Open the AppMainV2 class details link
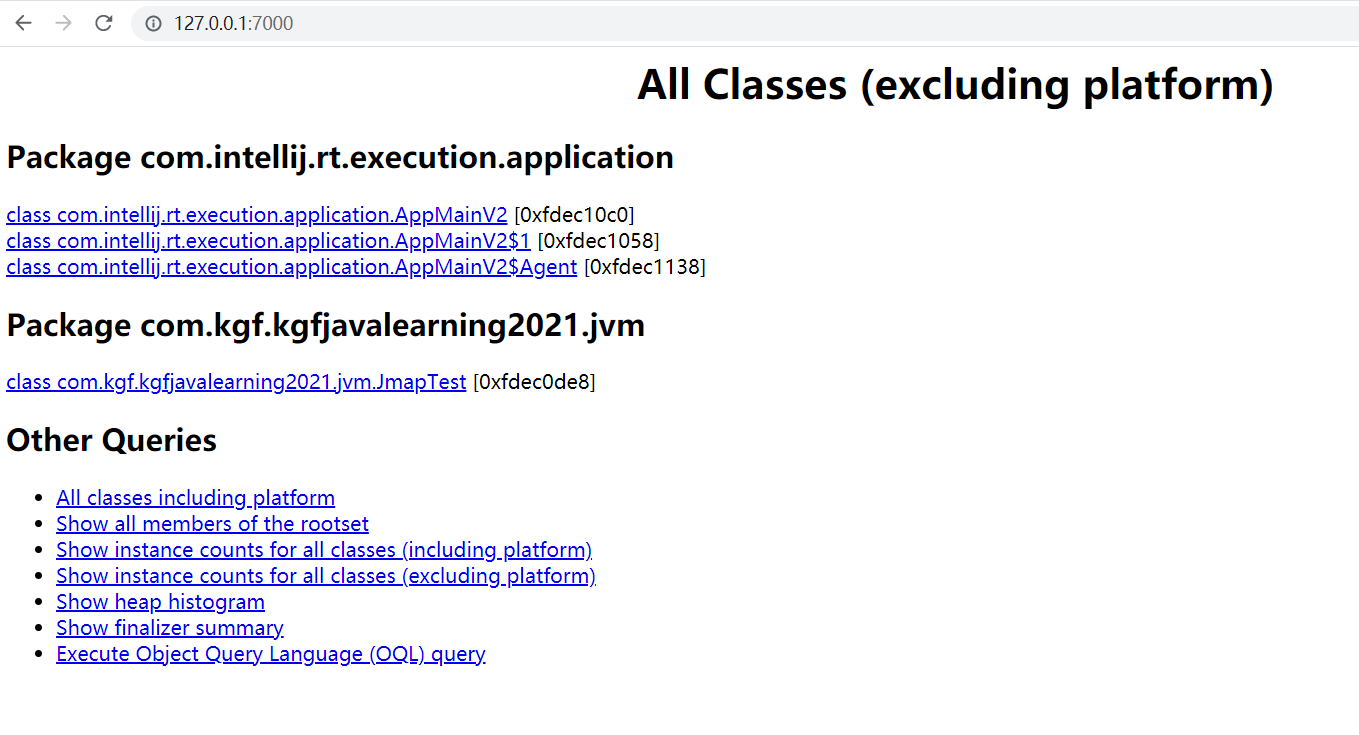The image size is (1359, 735). pos(255,214)
